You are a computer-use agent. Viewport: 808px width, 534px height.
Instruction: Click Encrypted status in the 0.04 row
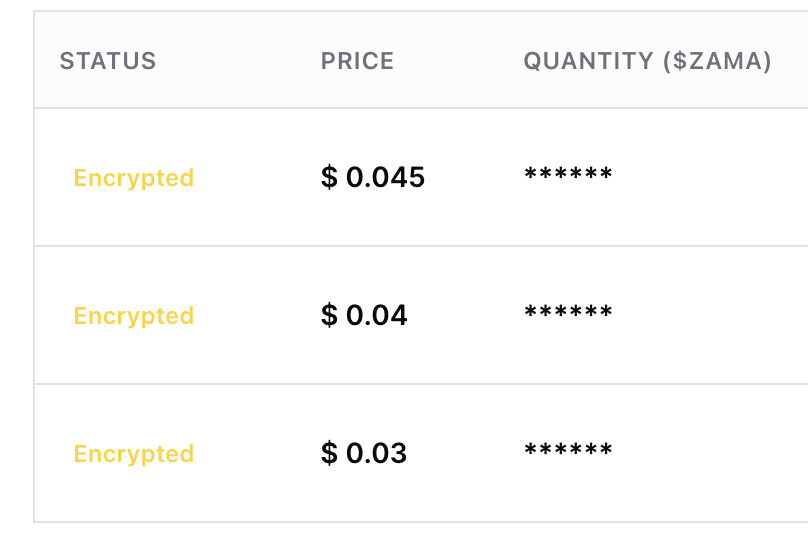[x=134, y=316]
